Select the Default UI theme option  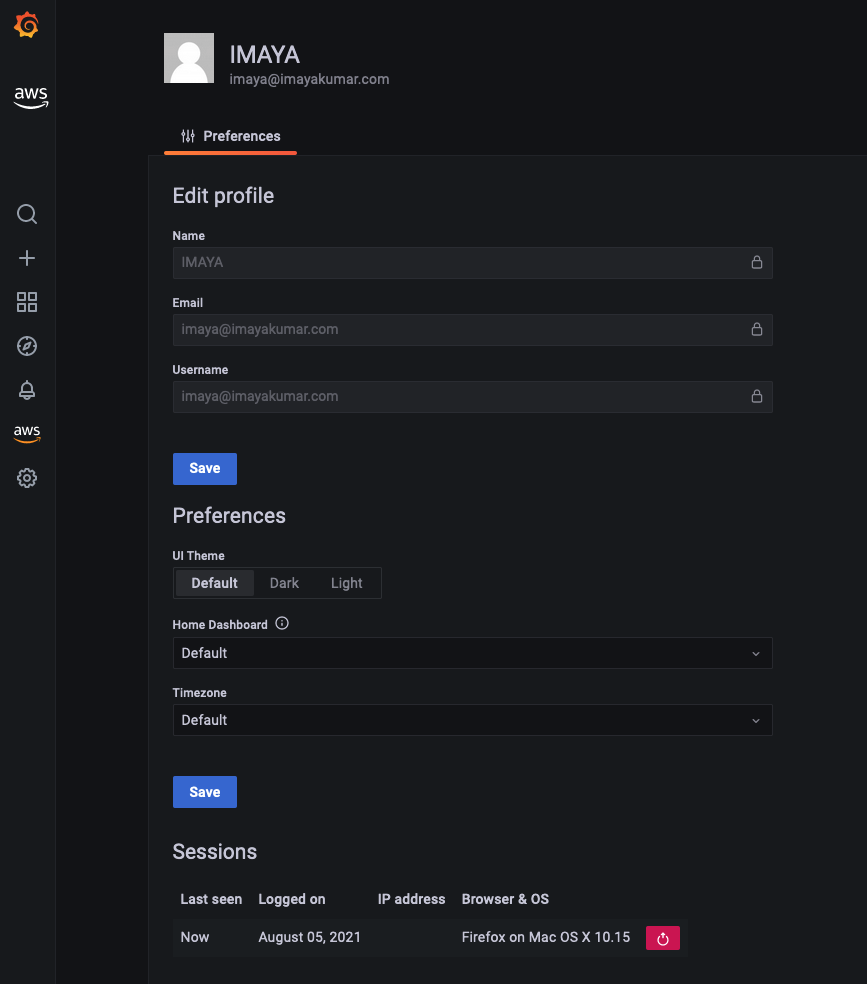tap(214, 583)
